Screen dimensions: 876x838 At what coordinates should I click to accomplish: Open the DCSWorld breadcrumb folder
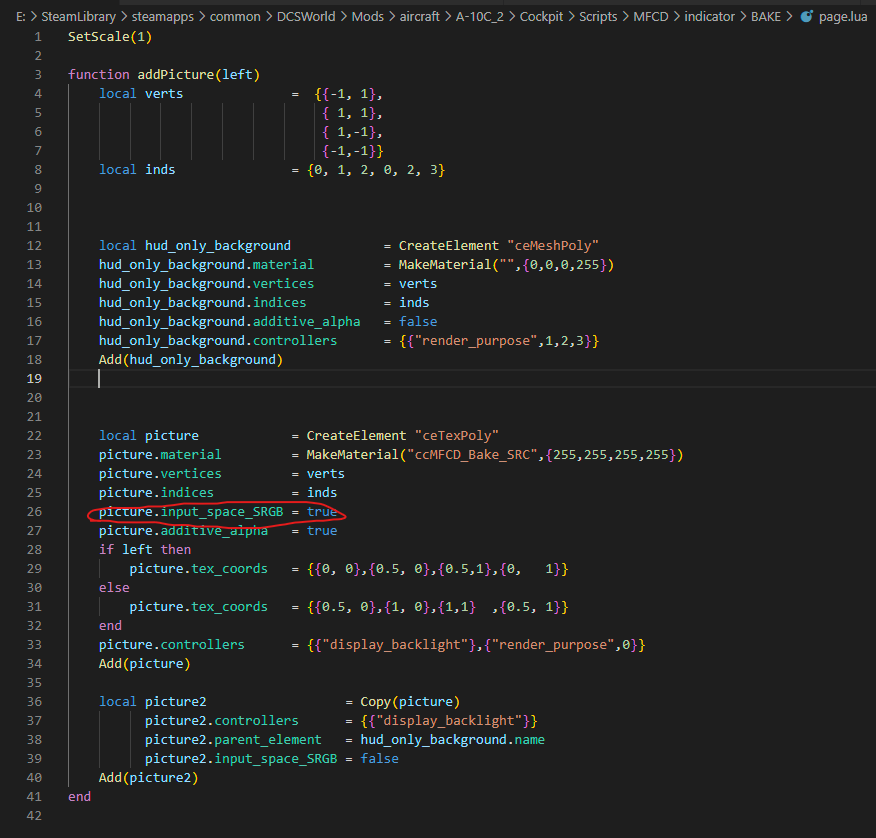(306, 17)
